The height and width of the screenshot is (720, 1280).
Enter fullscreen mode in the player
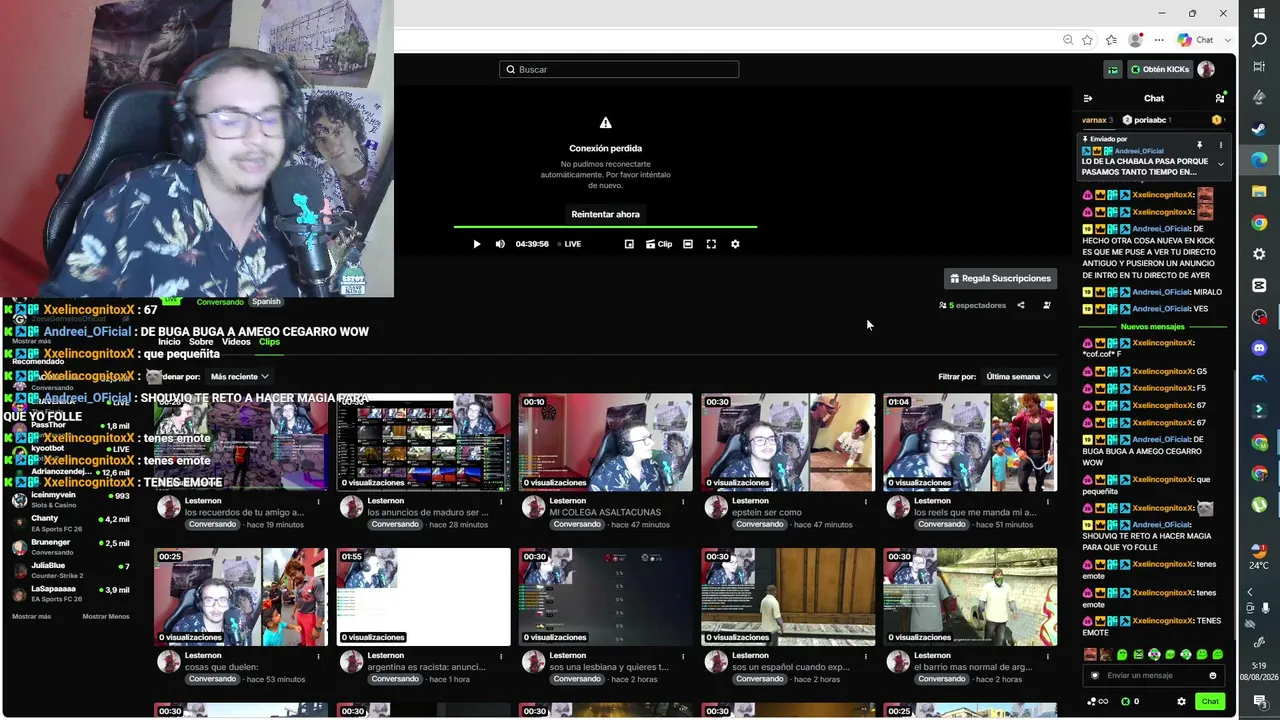pos(711,244)
